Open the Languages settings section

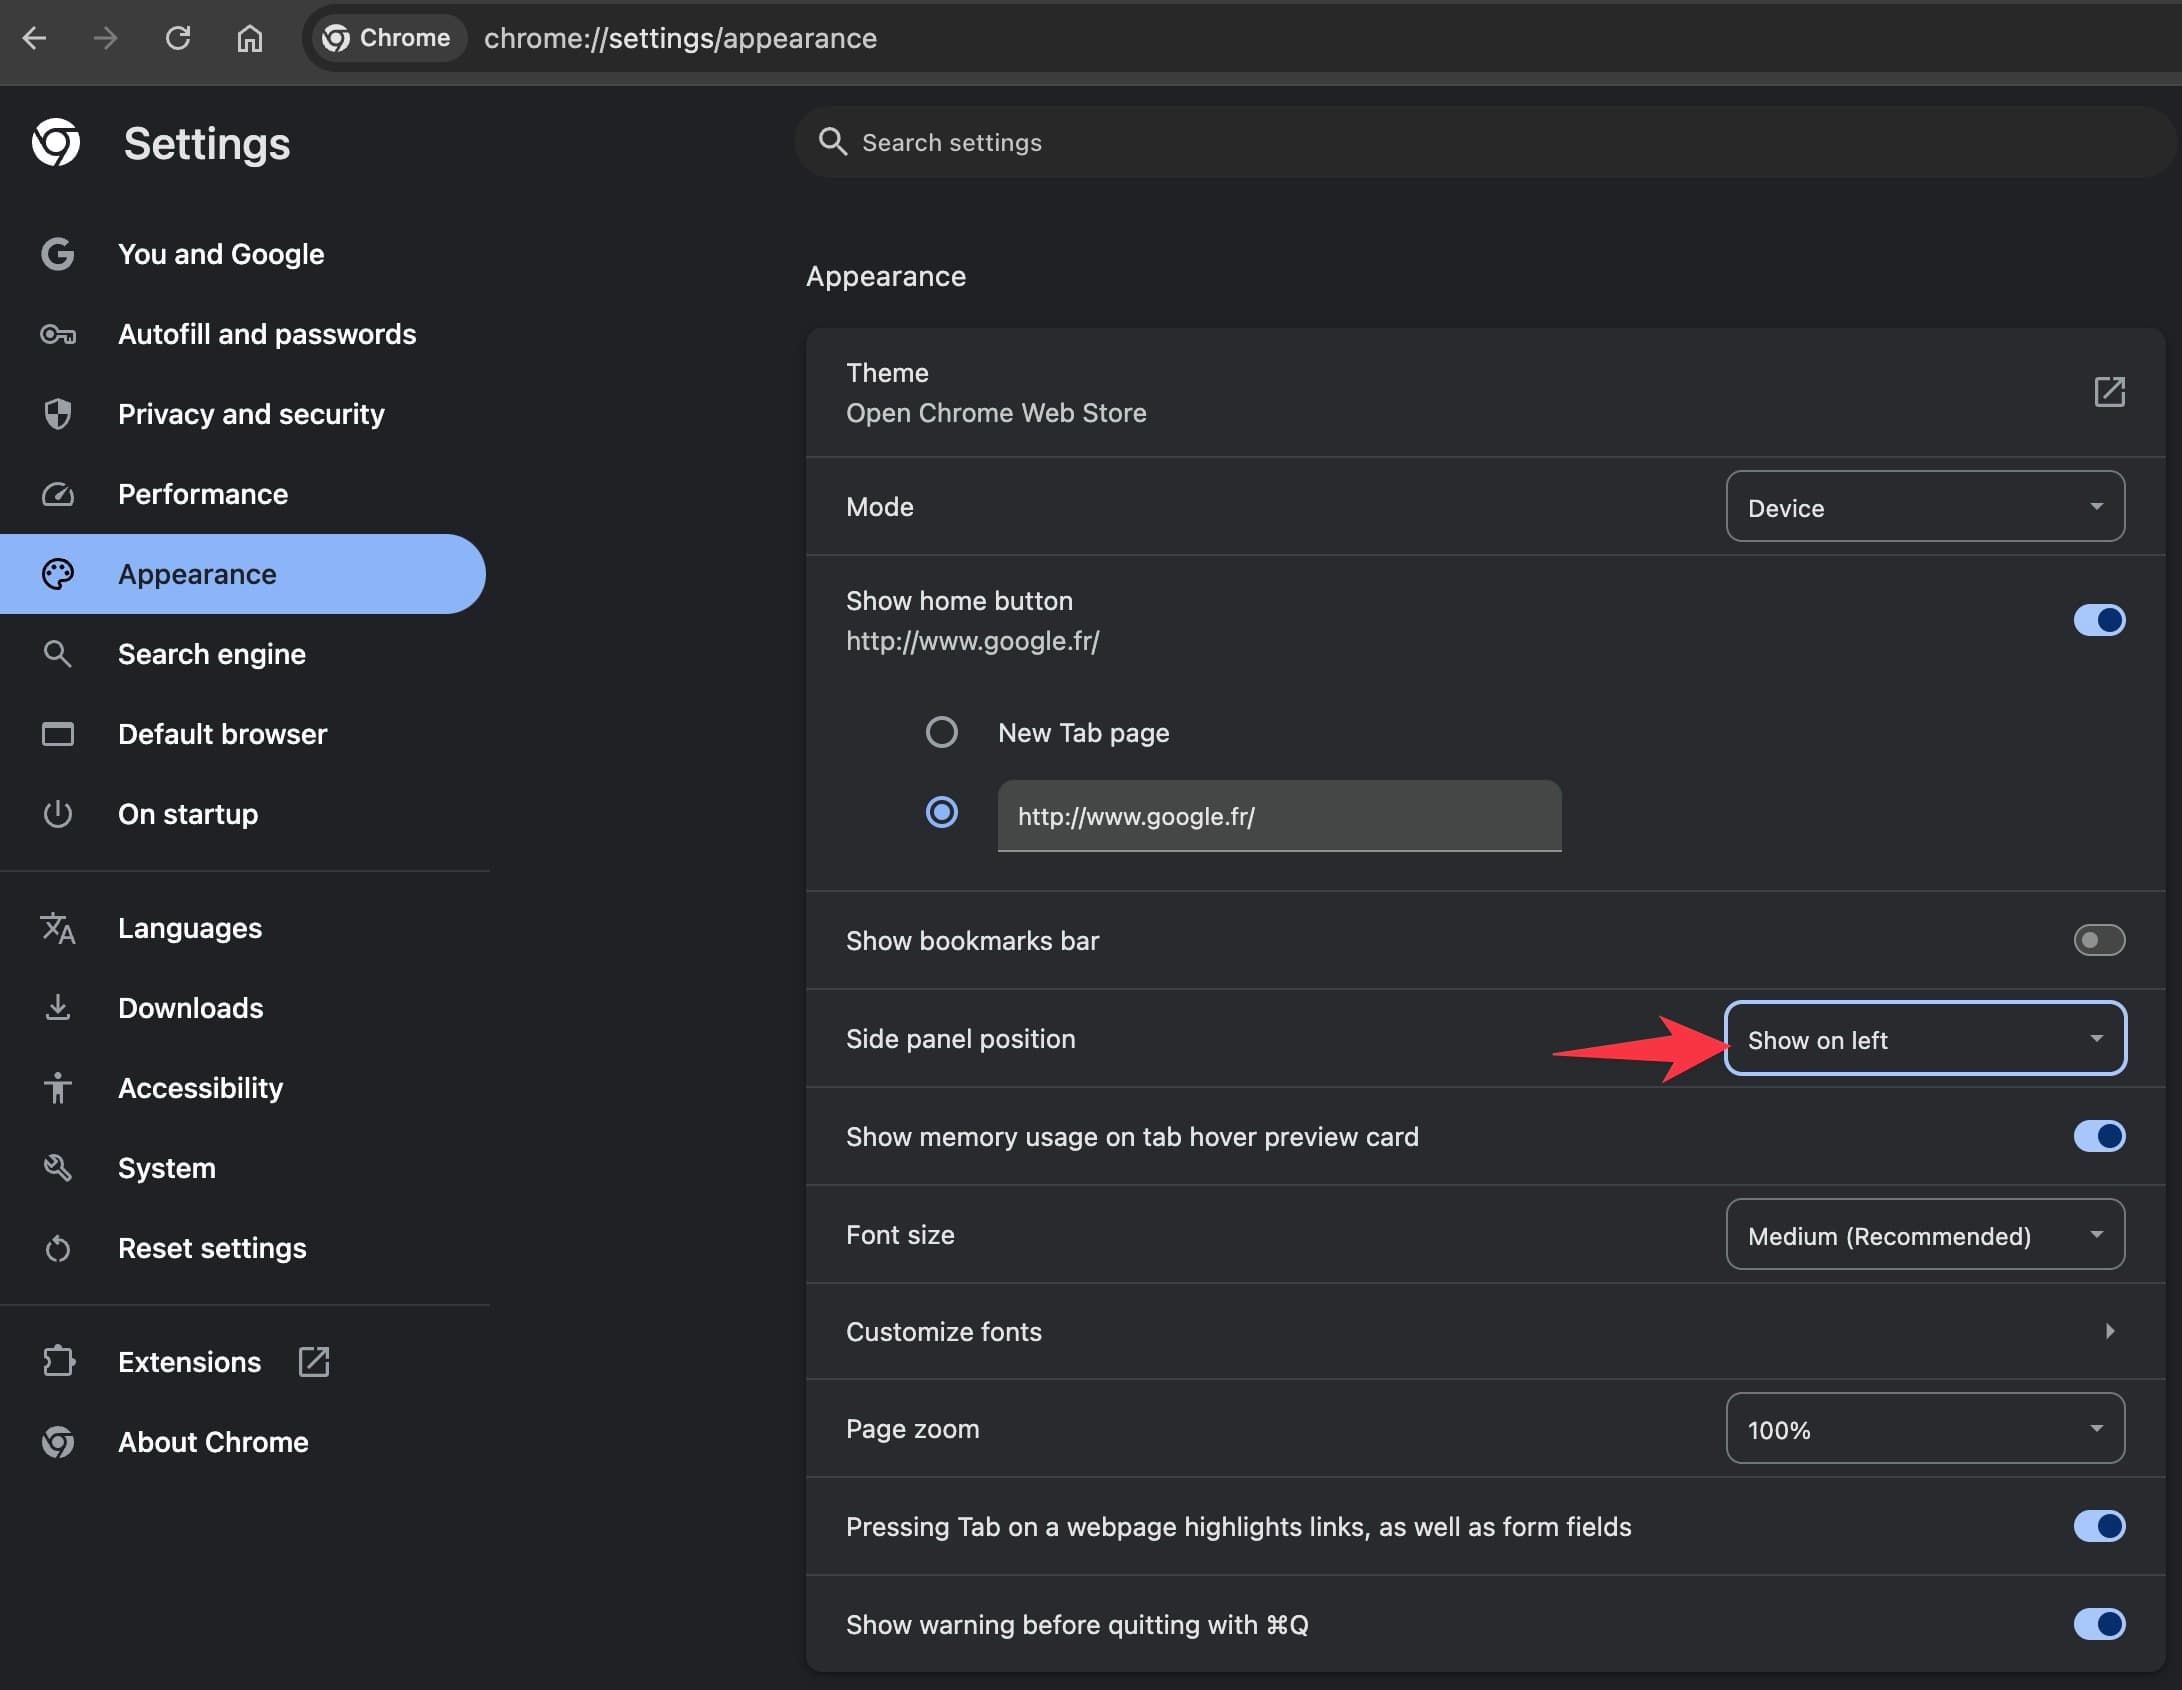[189, 928]
